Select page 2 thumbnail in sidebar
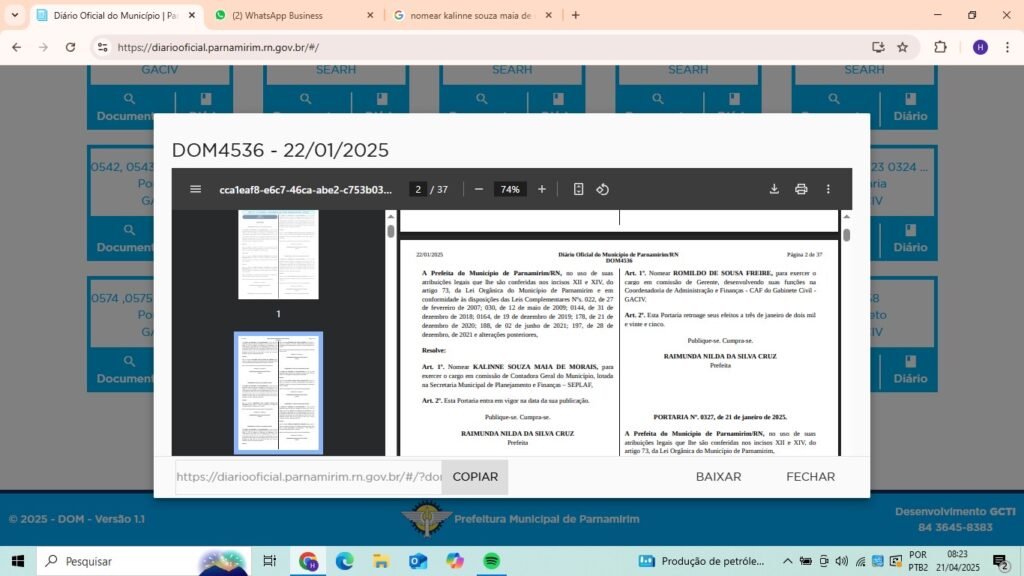 click(x=278, y=392)
